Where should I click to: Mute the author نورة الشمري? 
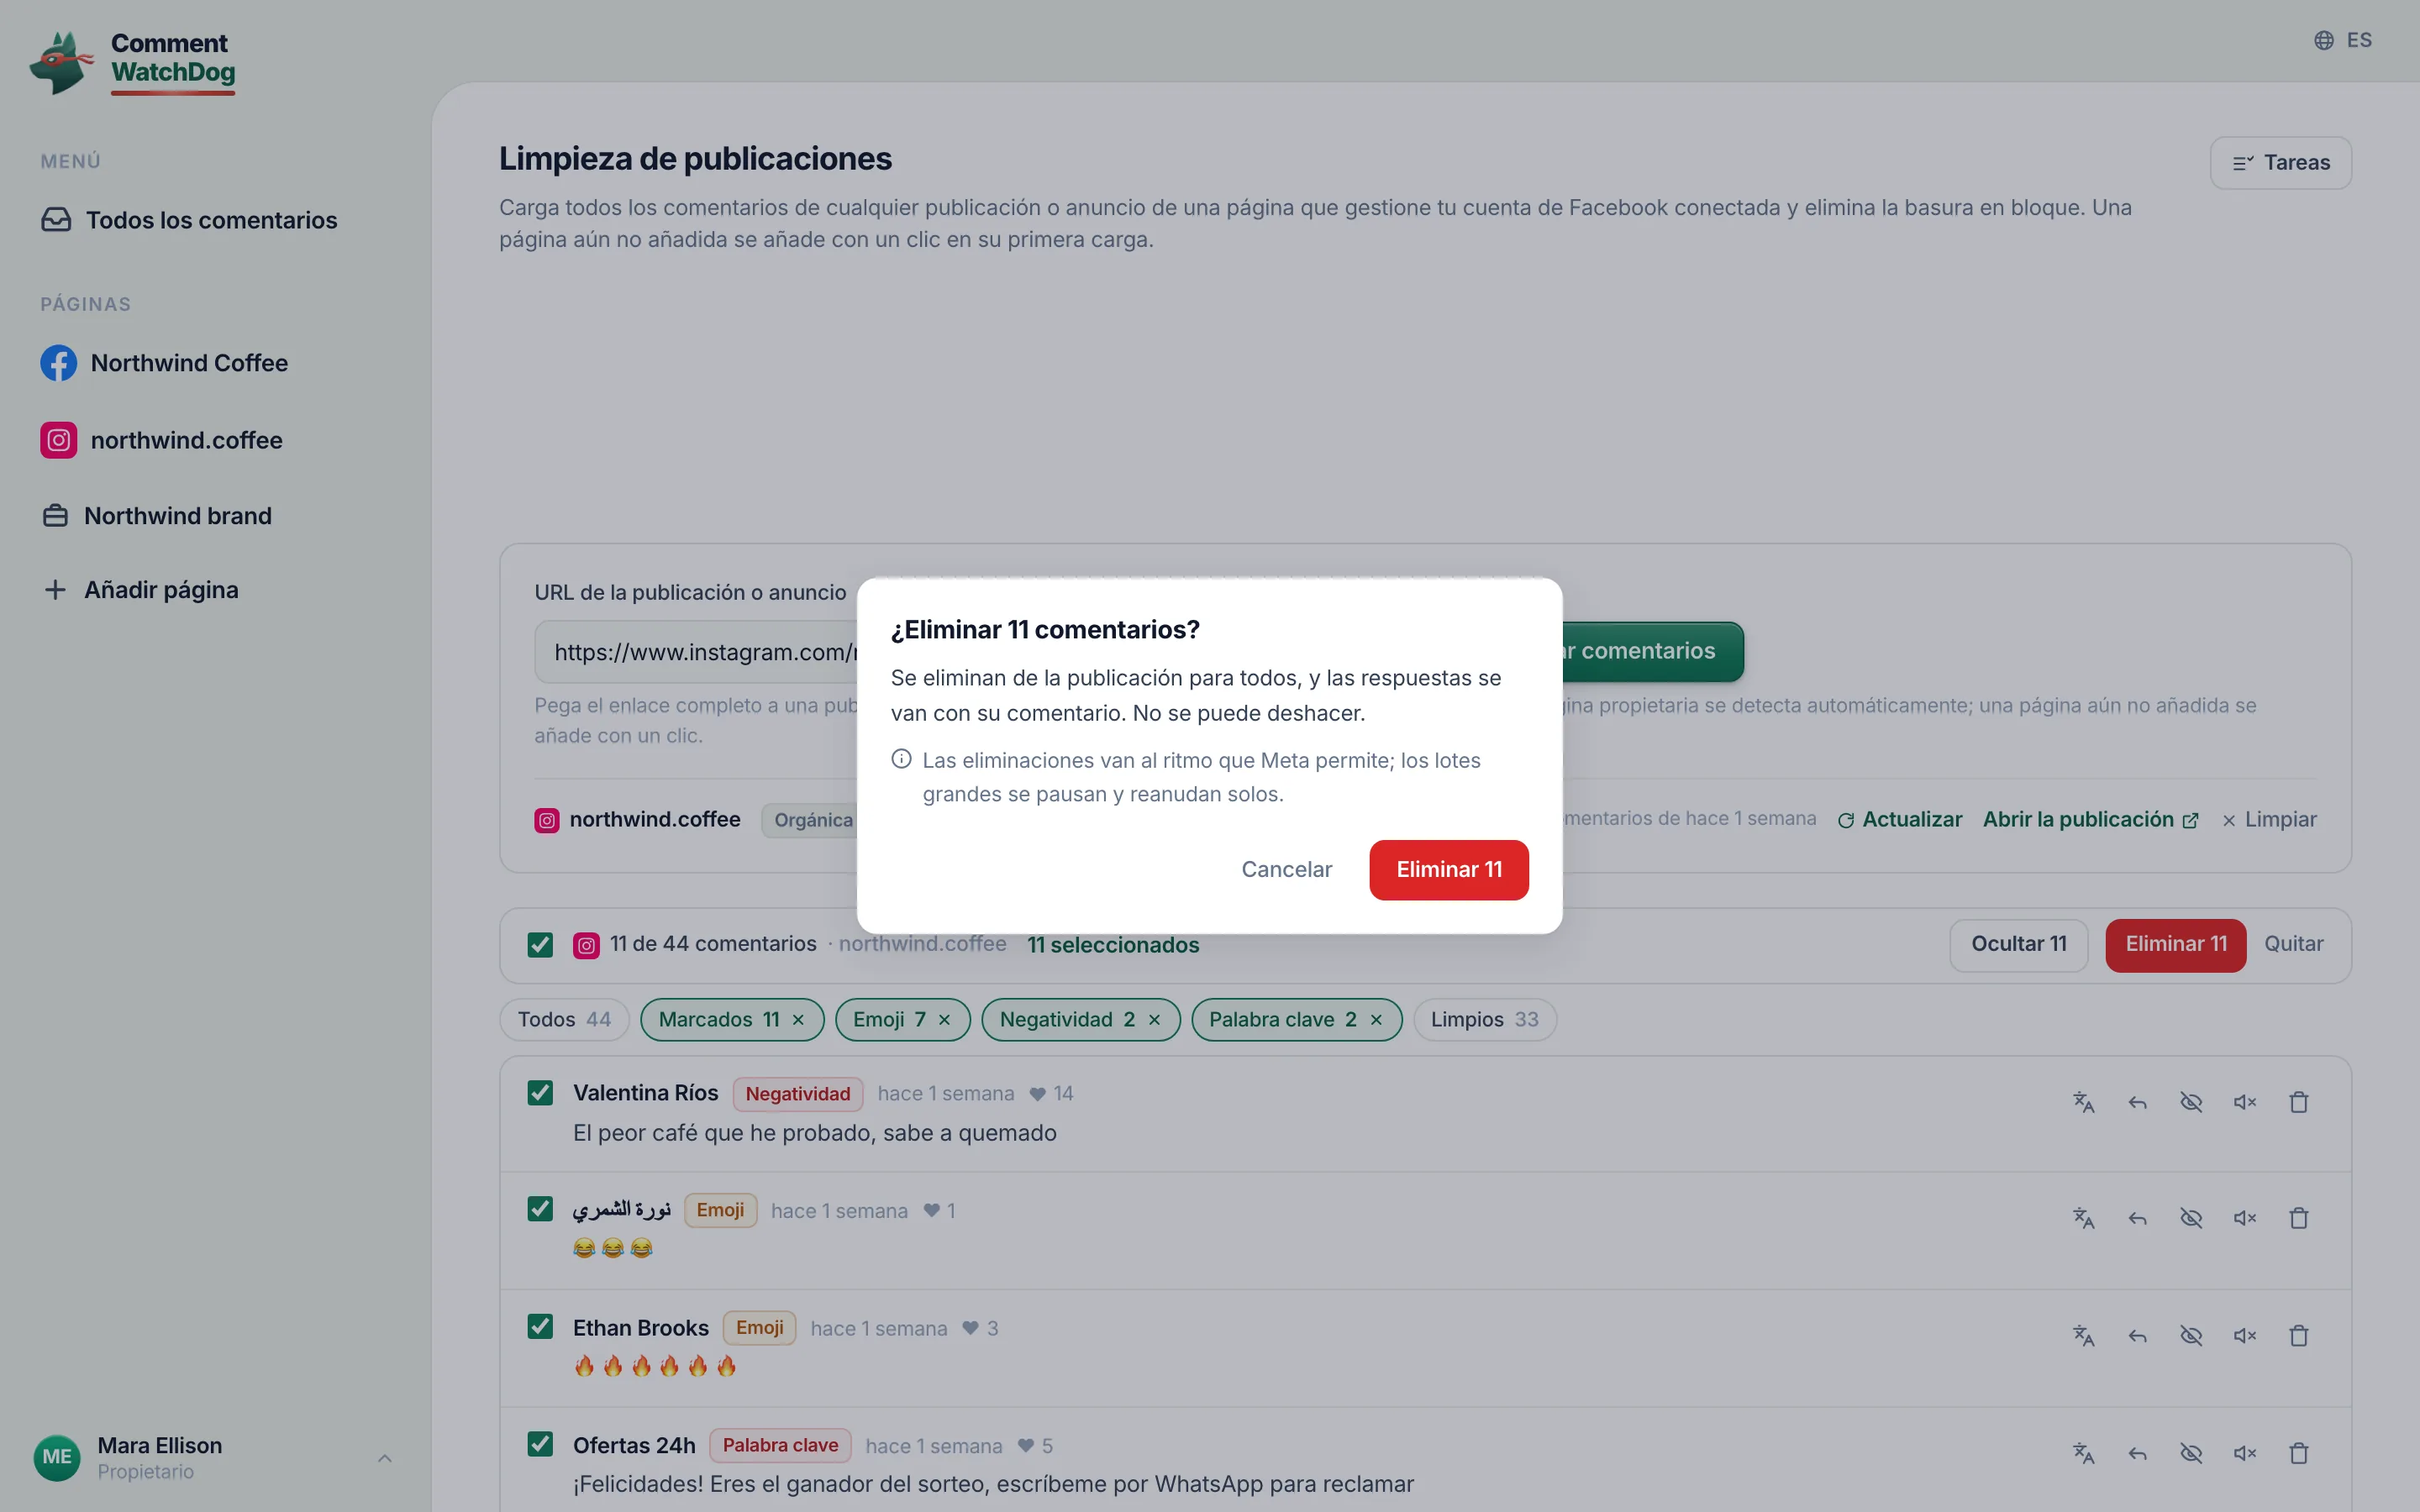click(x=2245, y=1218)
